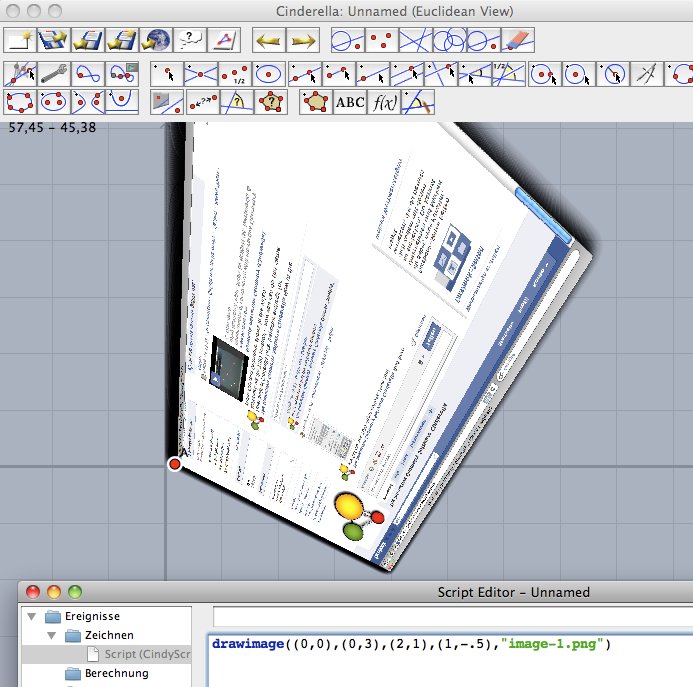Image resolution: width=693 pixels, height=687 pixels.
Task: Select the angle bisector tool marked 1/2
Action: point(509,74)
